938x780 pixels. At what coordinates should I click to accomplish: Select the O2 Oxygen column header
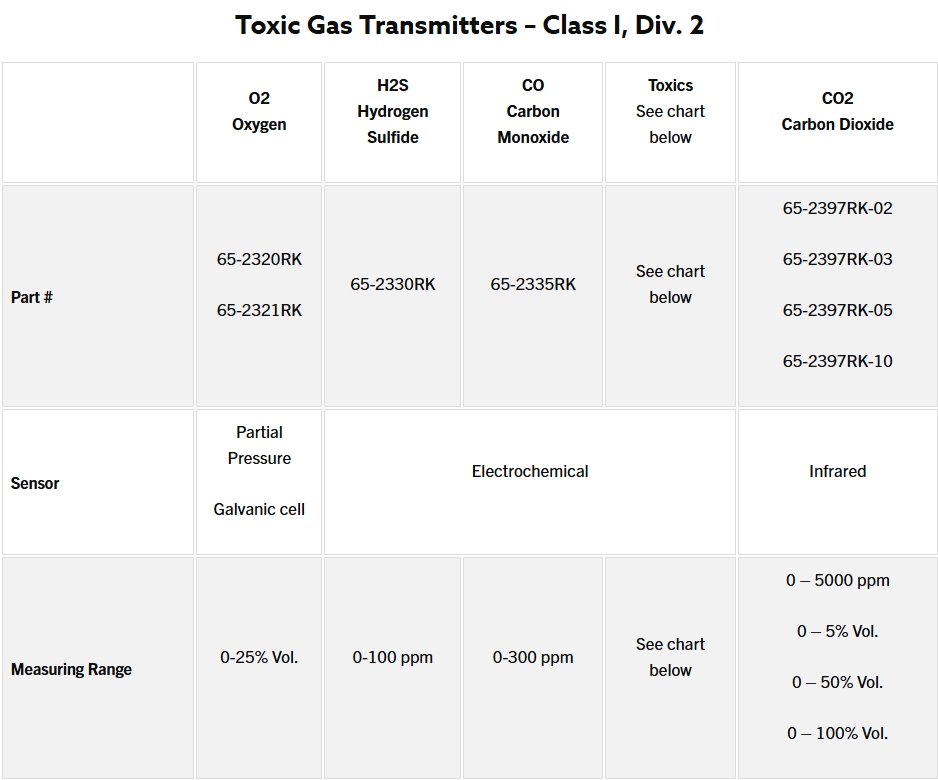[259, 111]
